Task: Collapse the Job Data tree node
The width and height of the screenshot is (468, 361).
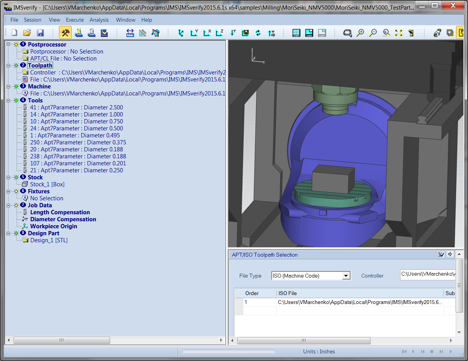Action: tap(9, 205)
